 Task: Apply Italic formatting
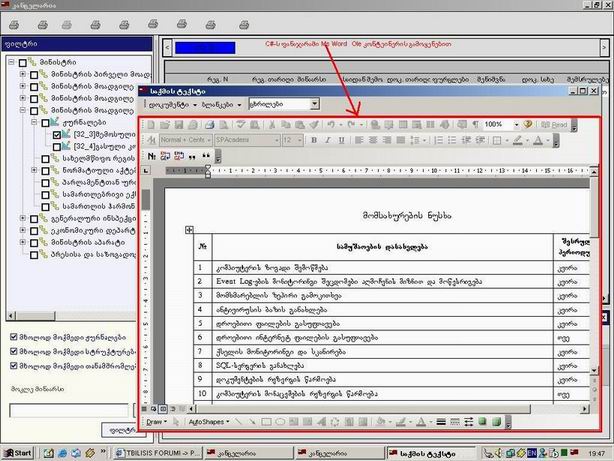[328, 140]
